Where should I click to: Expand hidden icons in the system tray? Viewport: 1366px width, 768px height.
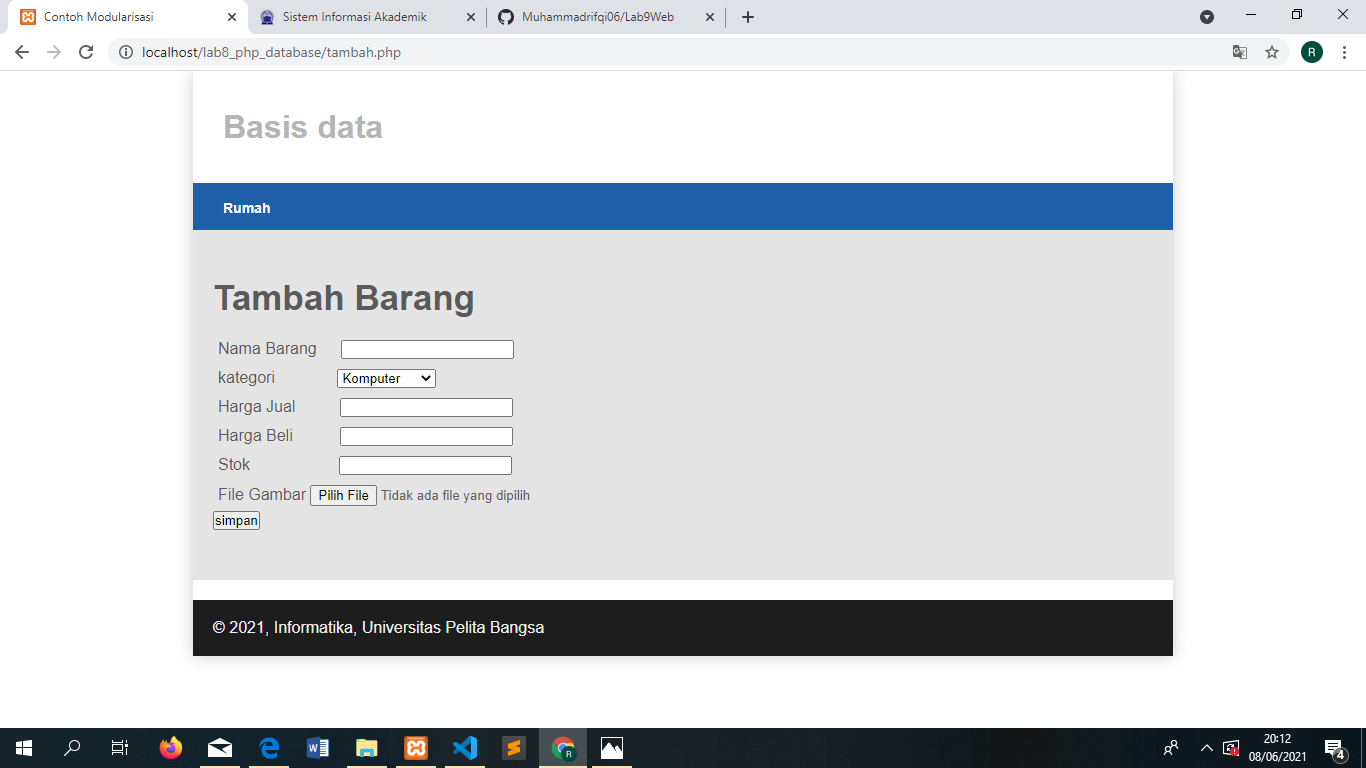(1206, 747)
